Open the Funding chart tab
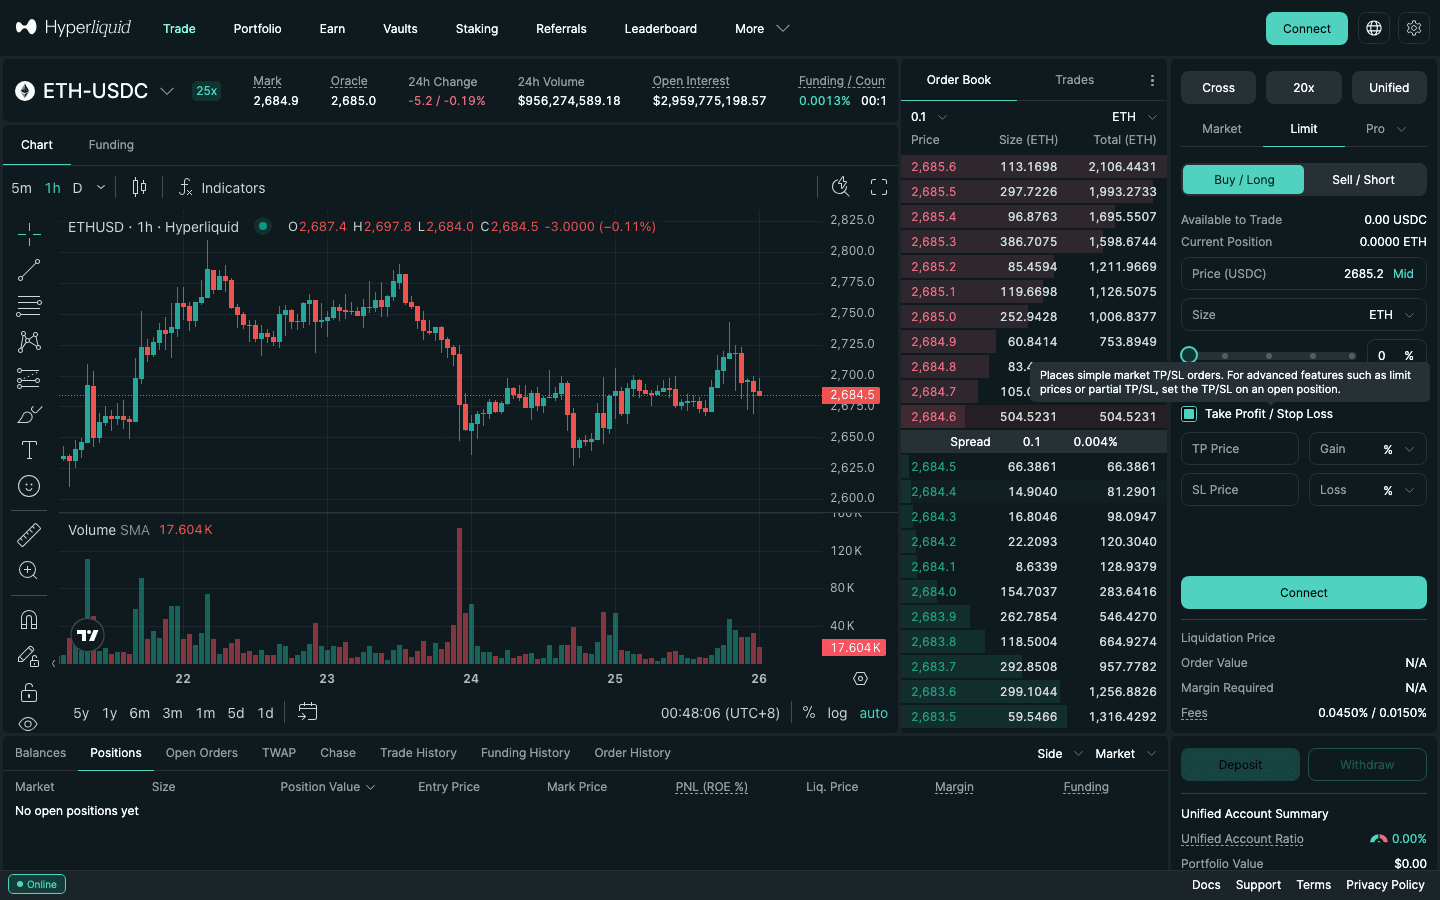Screen dimensions: 1440x900 tap(111, 145)
